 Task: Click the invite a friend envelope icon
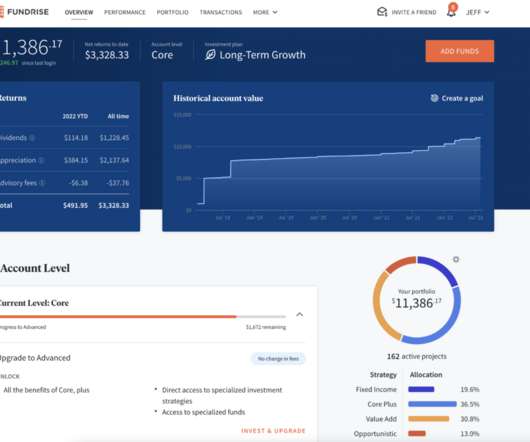click(x=382, y=12)
